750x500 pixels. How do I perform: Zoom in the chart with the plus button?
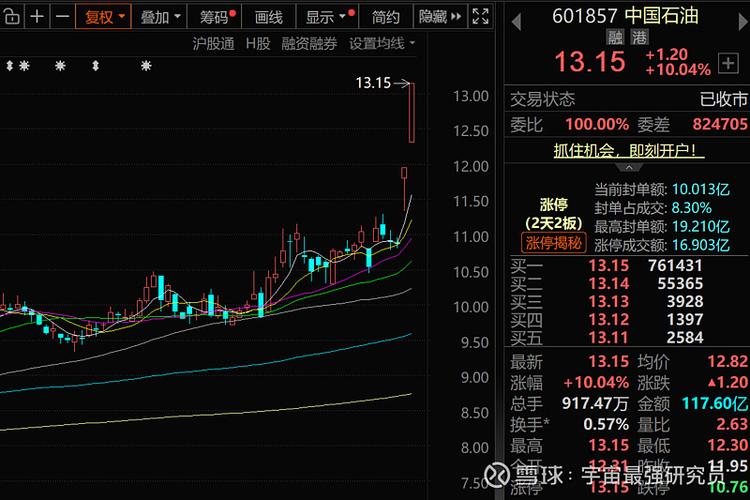point(37,17)
